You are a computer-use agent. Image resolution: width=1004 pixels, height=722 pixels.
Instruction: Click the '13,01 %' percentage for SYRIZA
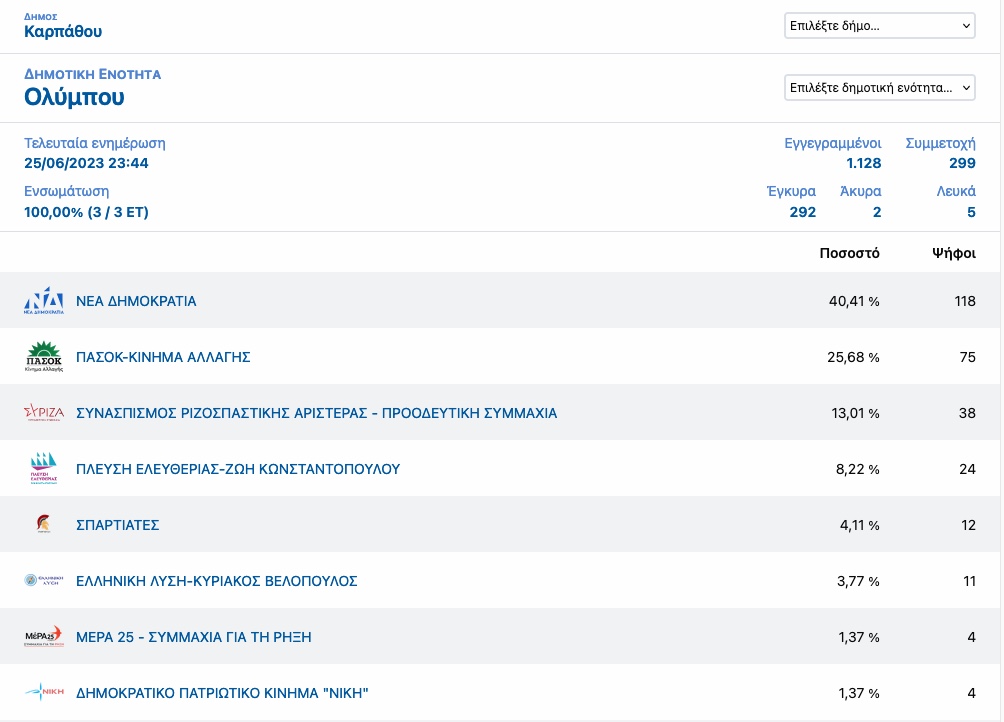click(x=855, y=413)
